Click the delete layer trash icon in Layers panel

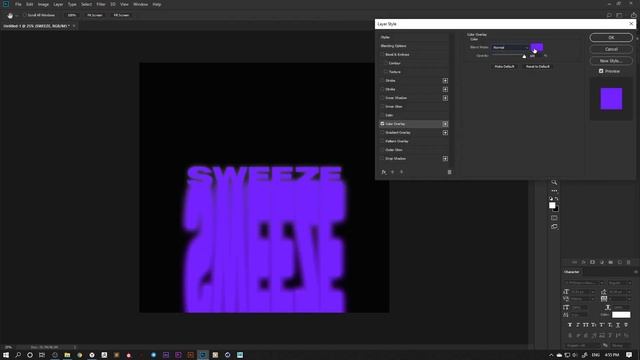(x=629, y=262)
